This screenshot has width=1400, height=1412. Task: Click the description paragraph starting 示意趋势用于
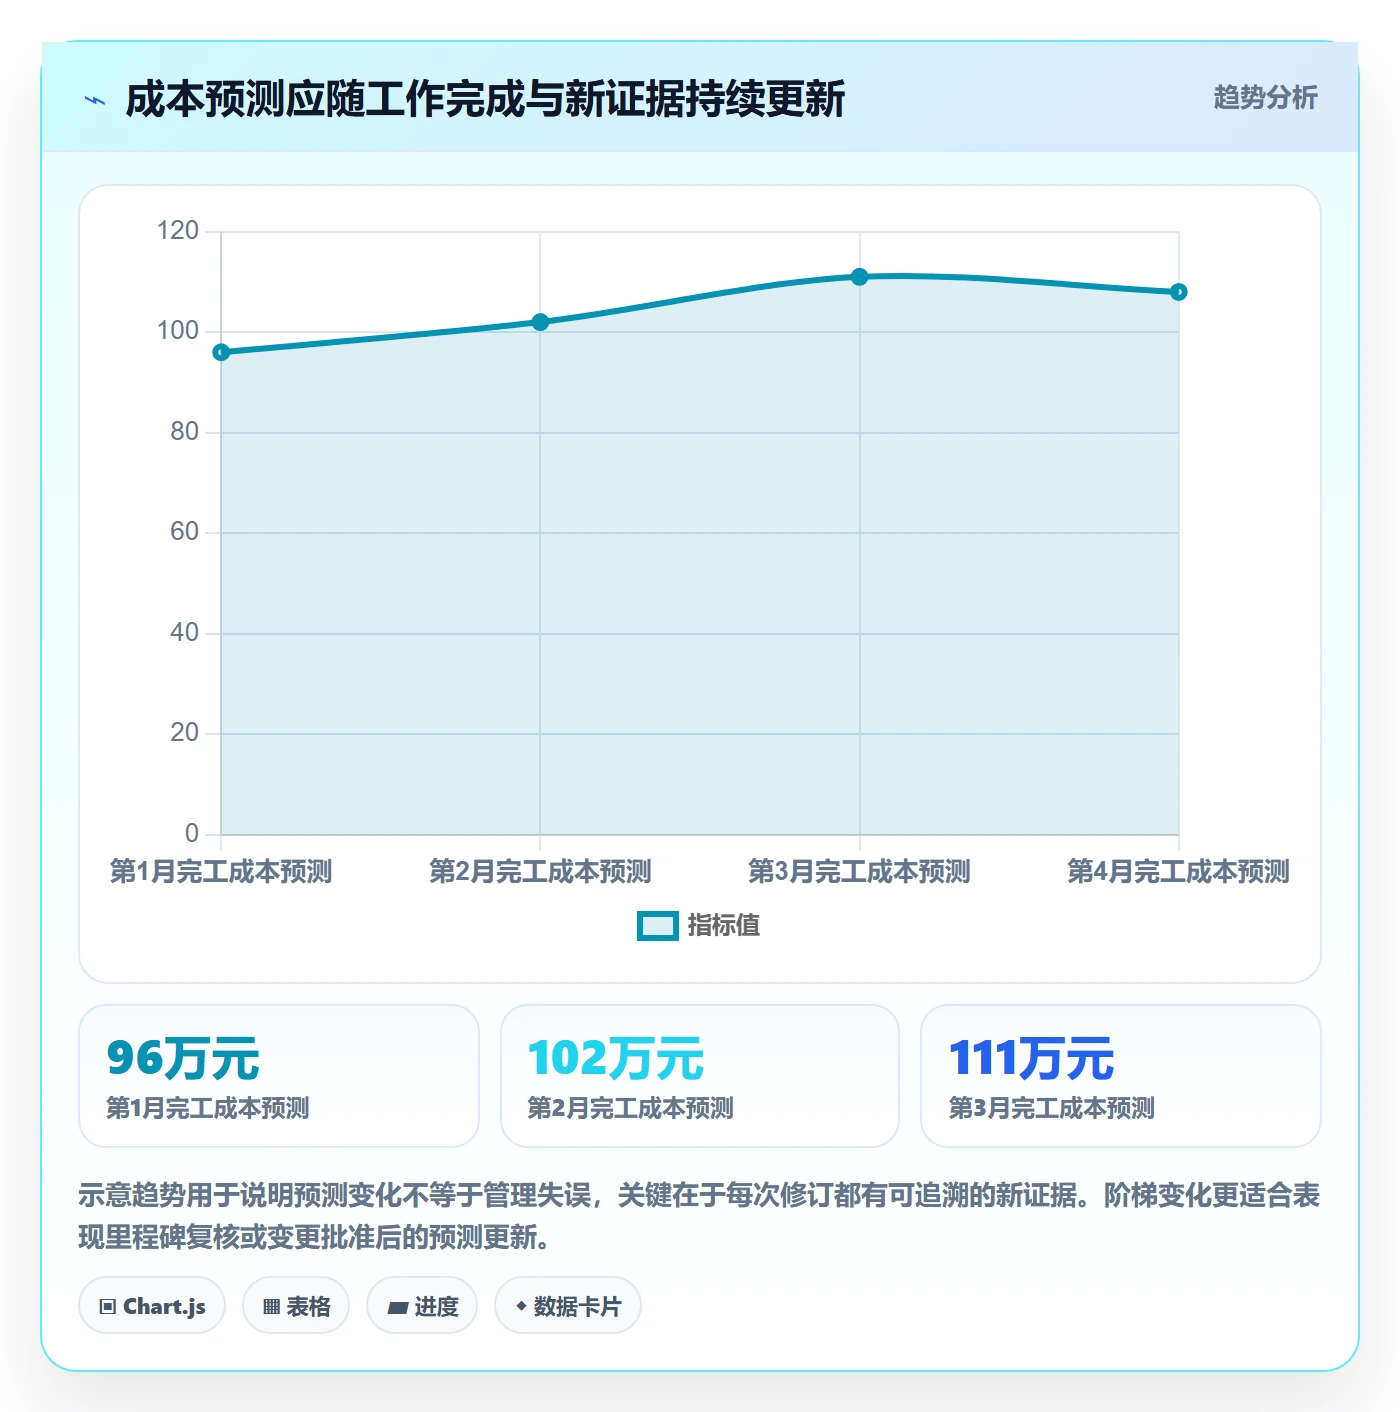[699, 1216]
